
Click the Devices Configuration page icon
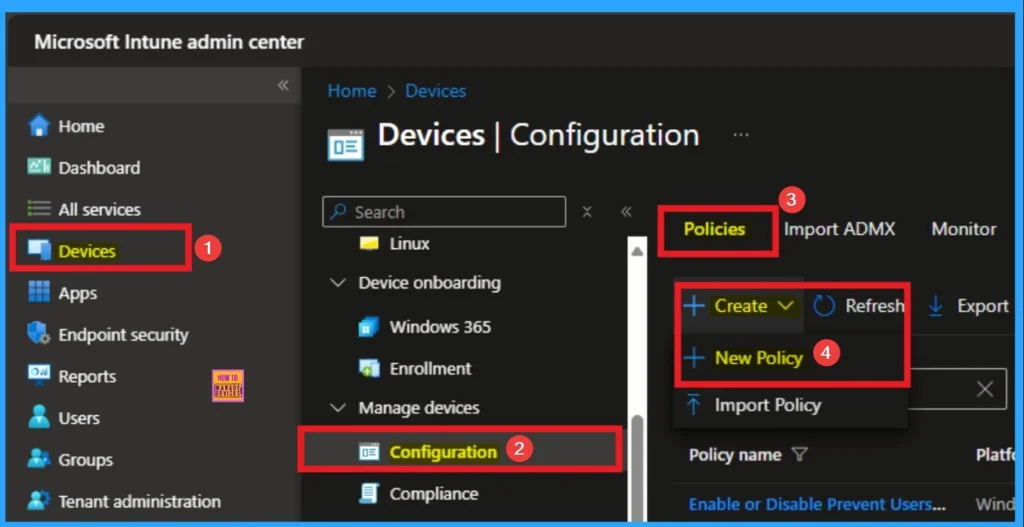pos(345,144)
